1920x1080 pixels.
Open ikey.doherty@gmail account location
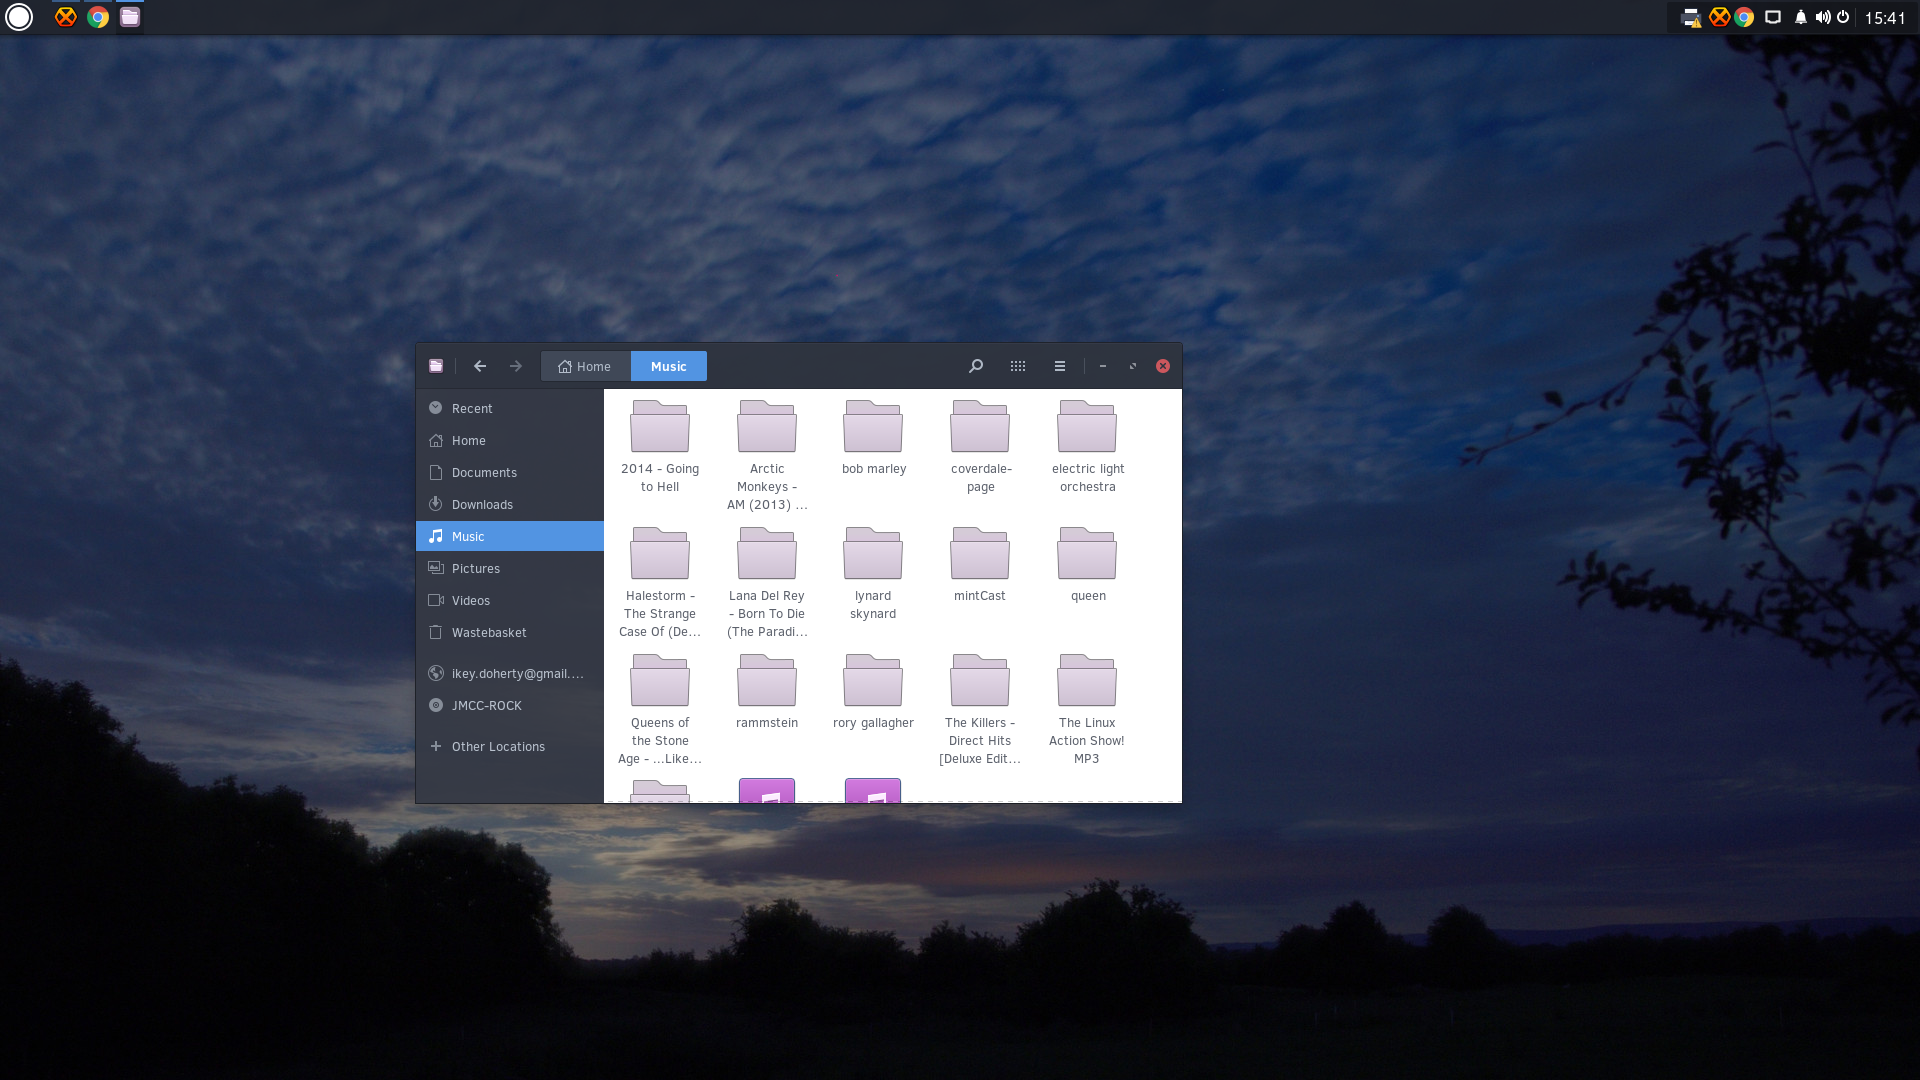click(510, 673)
